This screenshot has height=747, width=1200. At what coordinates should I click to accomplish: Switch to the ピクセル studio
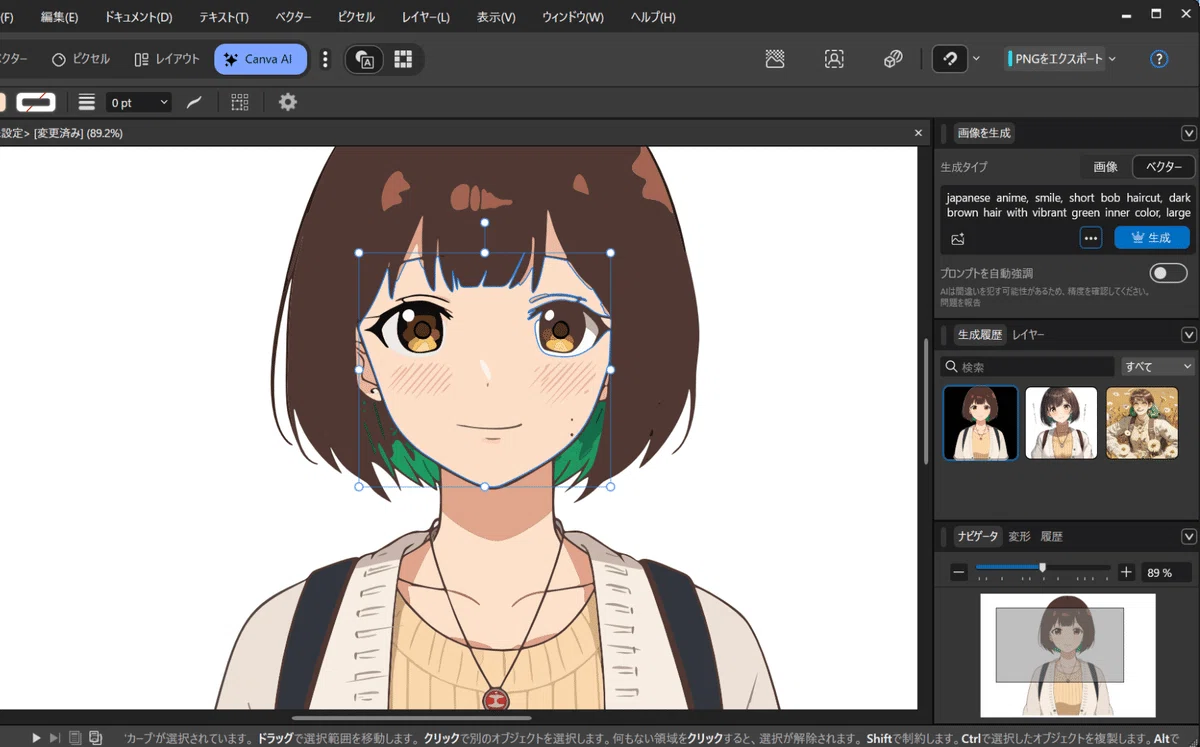coord(81,59)
